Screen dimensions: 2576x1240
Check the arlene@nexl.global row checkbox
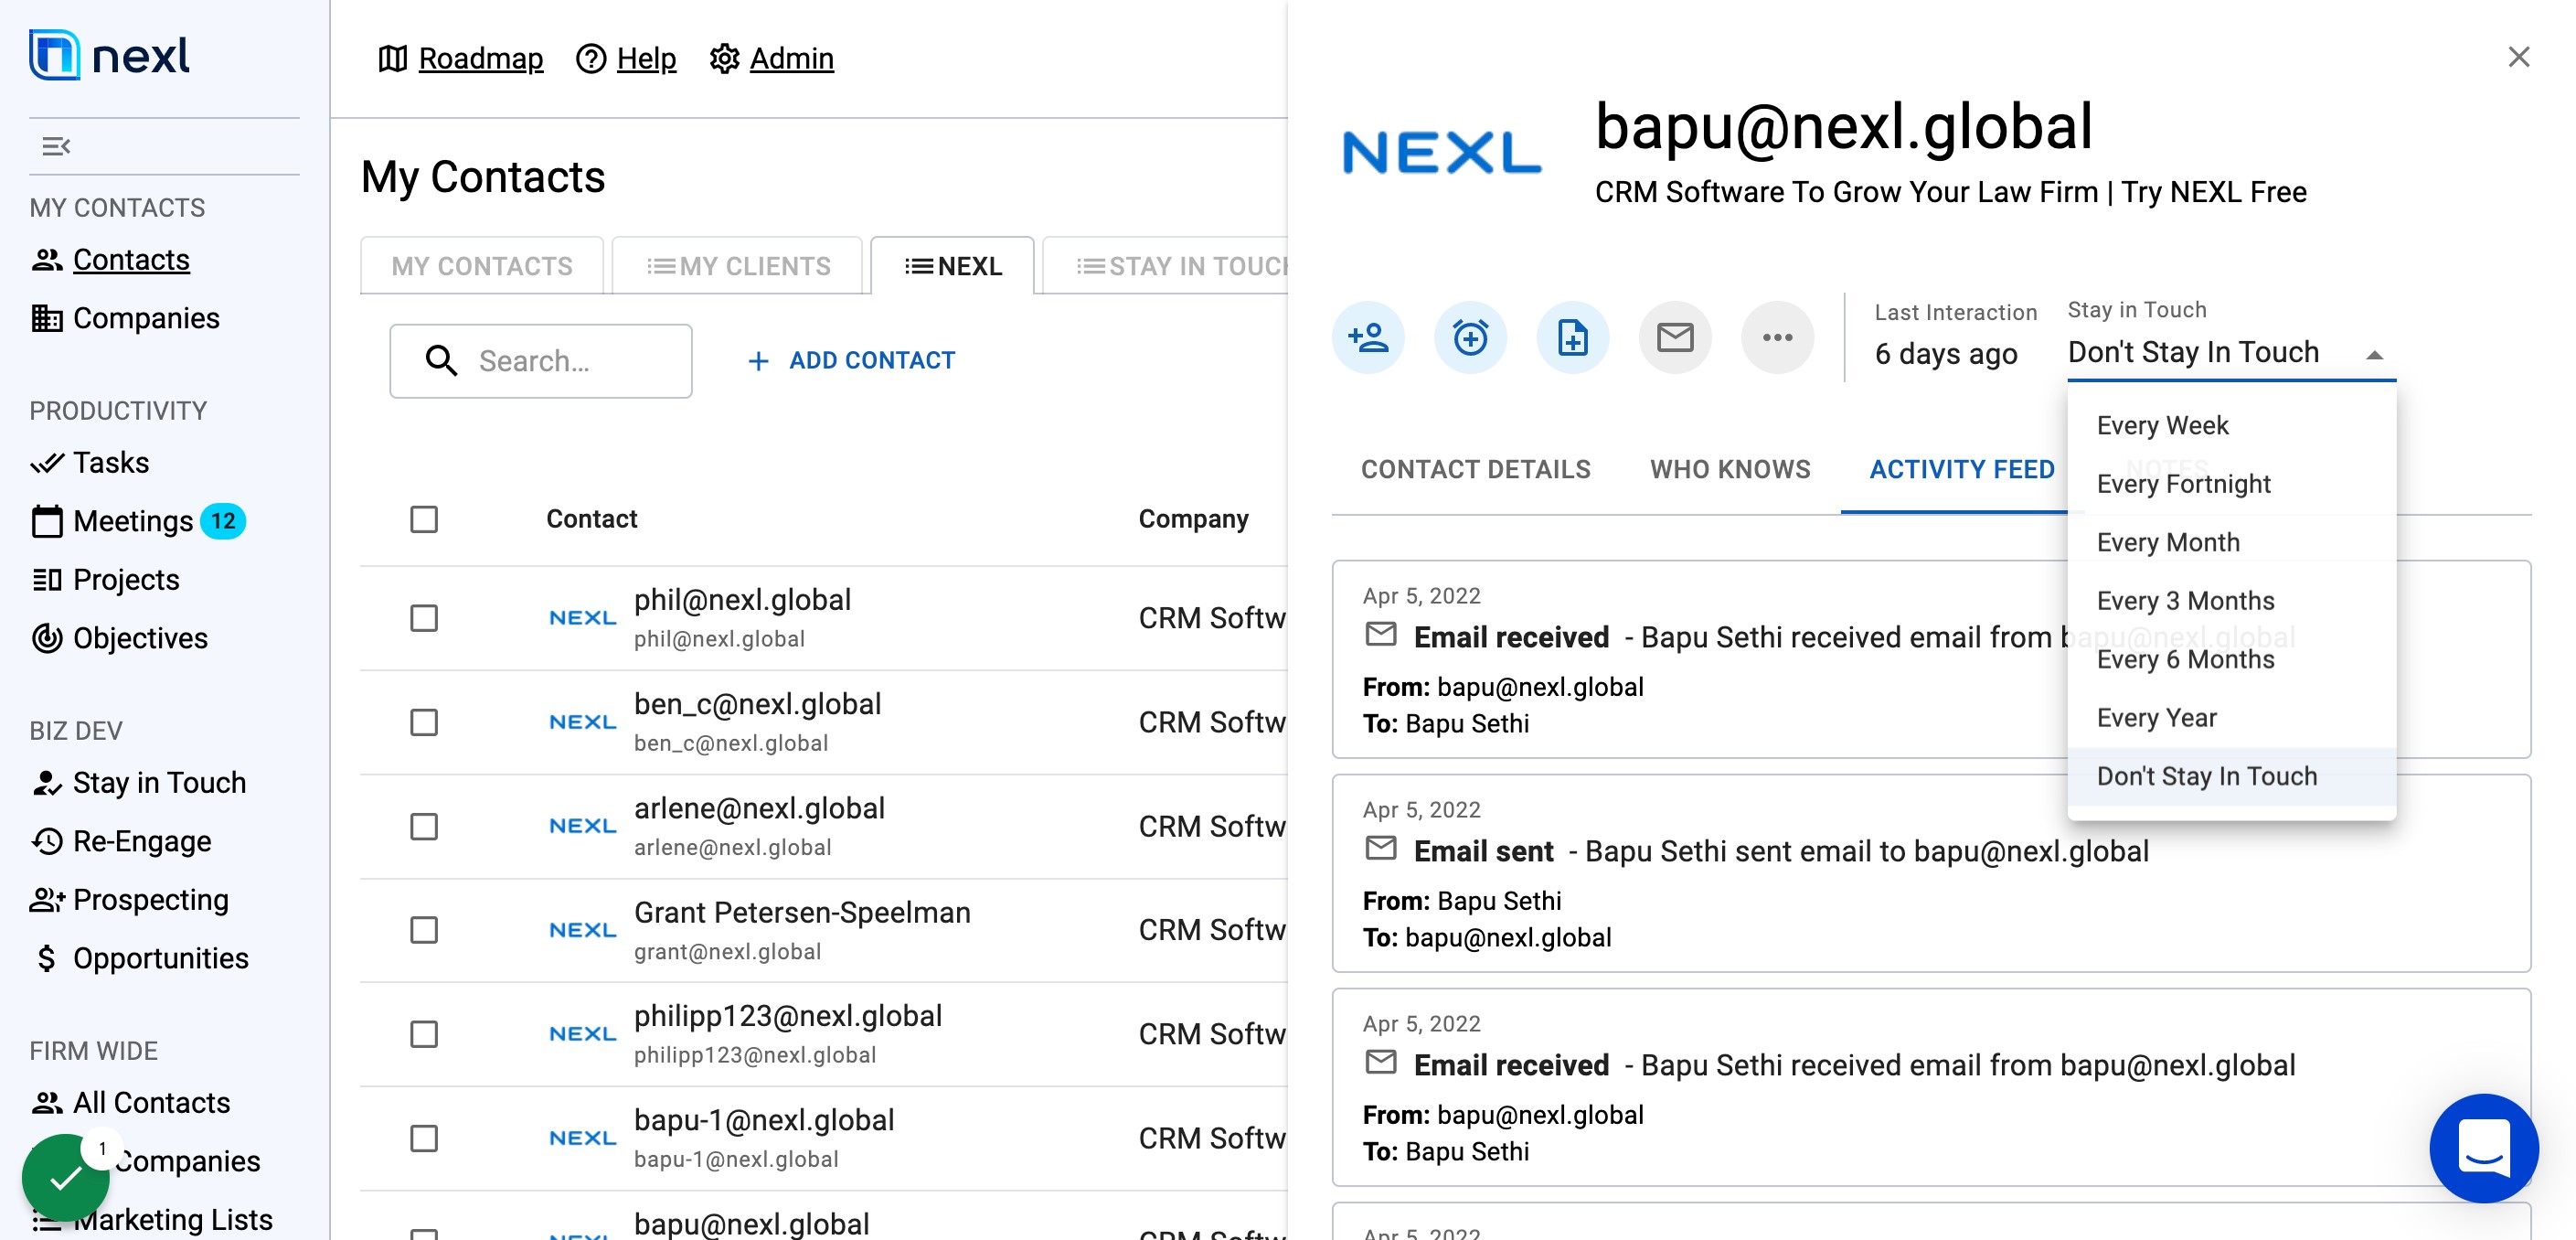click(424, 826)
